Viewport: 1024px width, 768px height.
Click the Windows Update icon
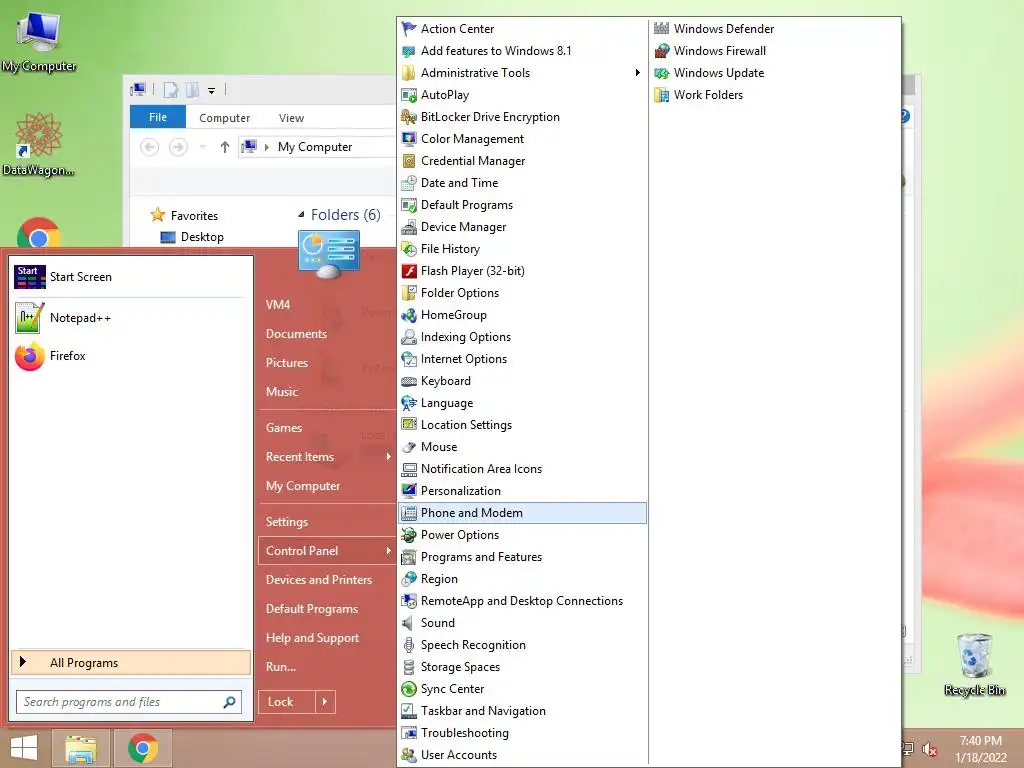[662, 73]
